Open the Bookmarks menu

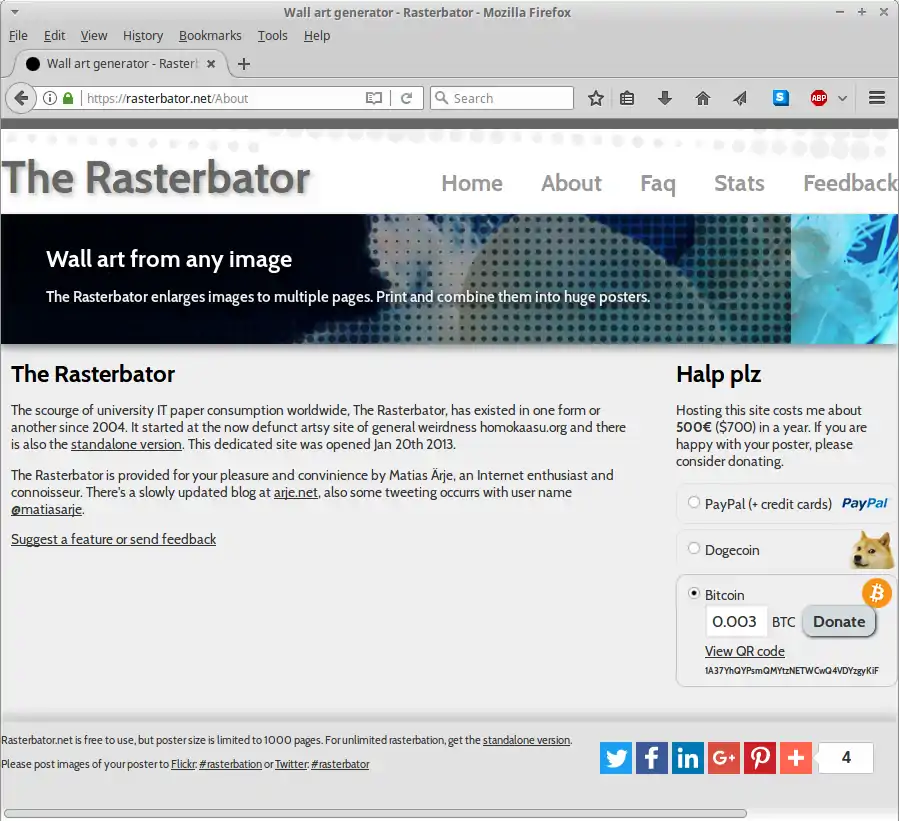210,35
